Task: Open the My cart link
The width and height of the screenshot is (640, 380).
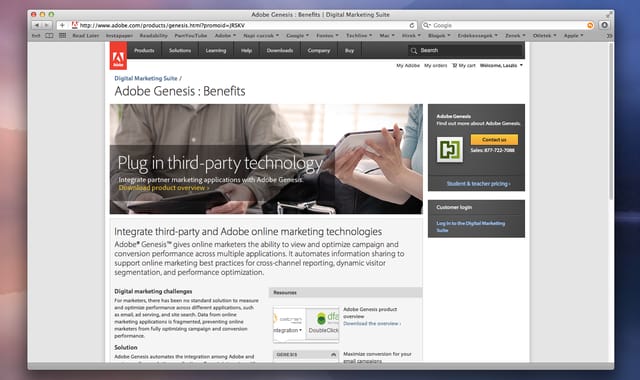Action: [467, 65]
